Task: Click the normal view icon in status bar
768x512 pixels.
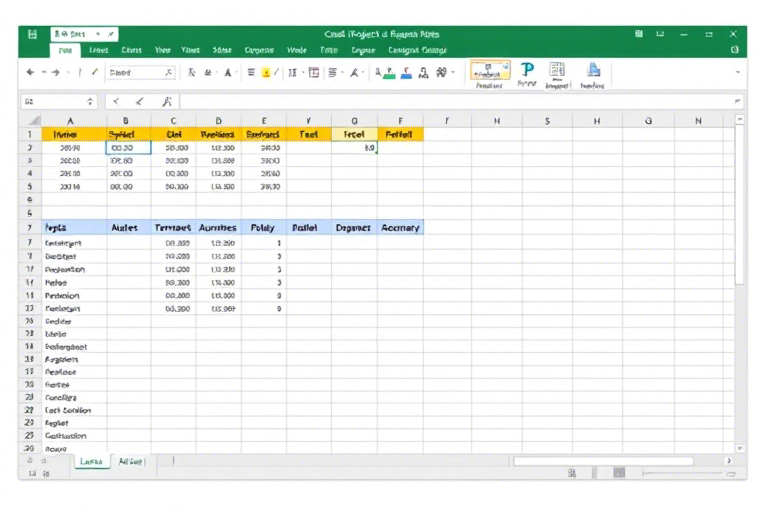Action: 572,473
